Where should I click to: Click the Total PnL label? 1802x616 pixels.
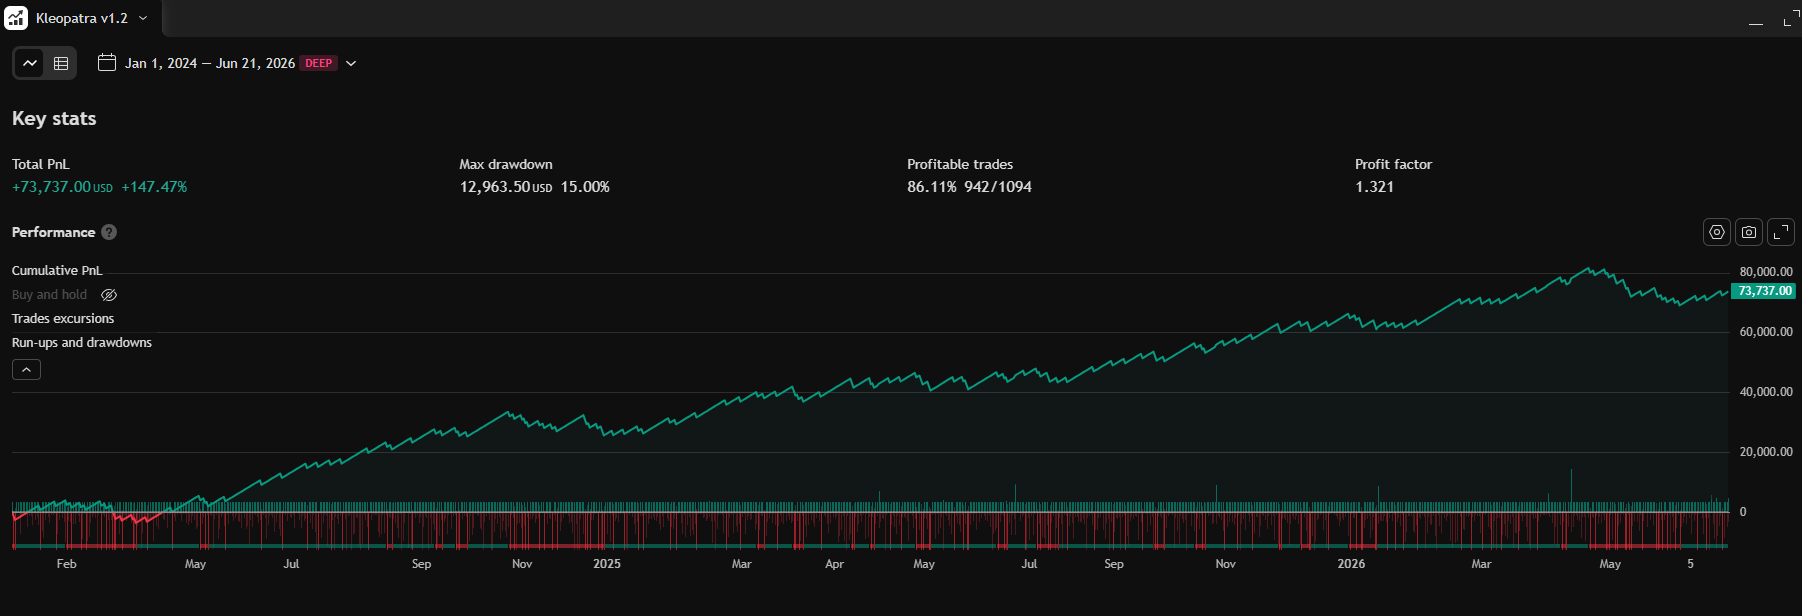click(40, 164)
